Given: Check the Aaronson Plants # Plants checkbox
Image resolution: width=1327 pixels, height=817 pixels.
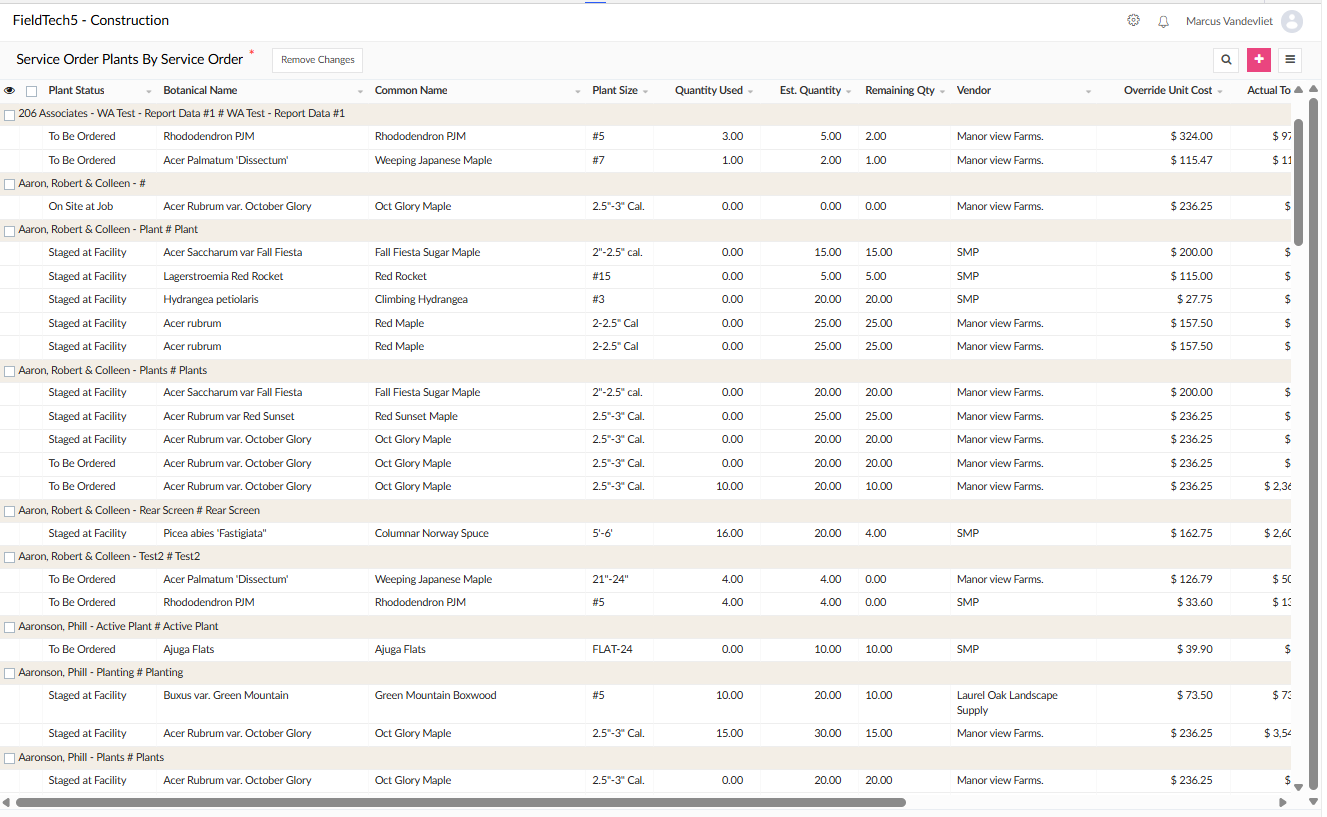Looking at the screenshot, I should [9, 758].
